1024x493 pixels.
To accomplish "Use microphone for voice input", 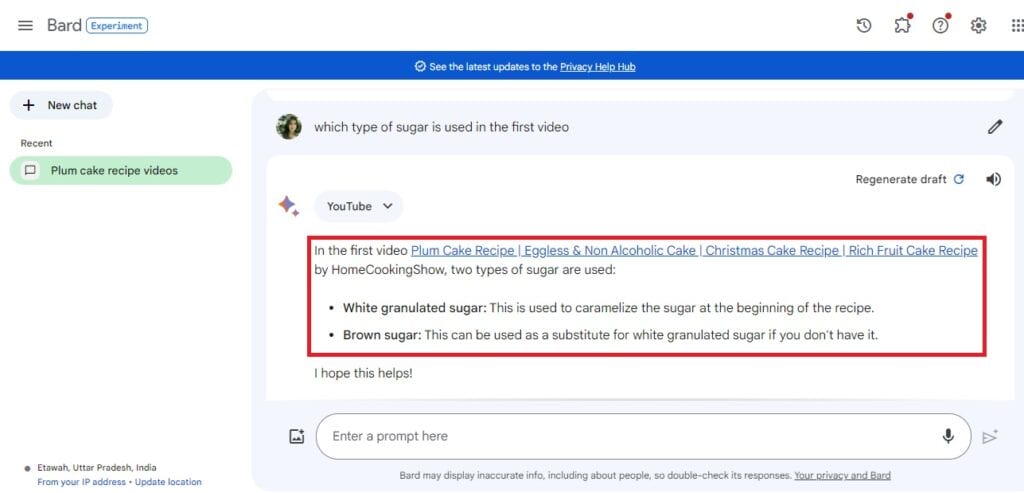I will (x=948, y=436).
